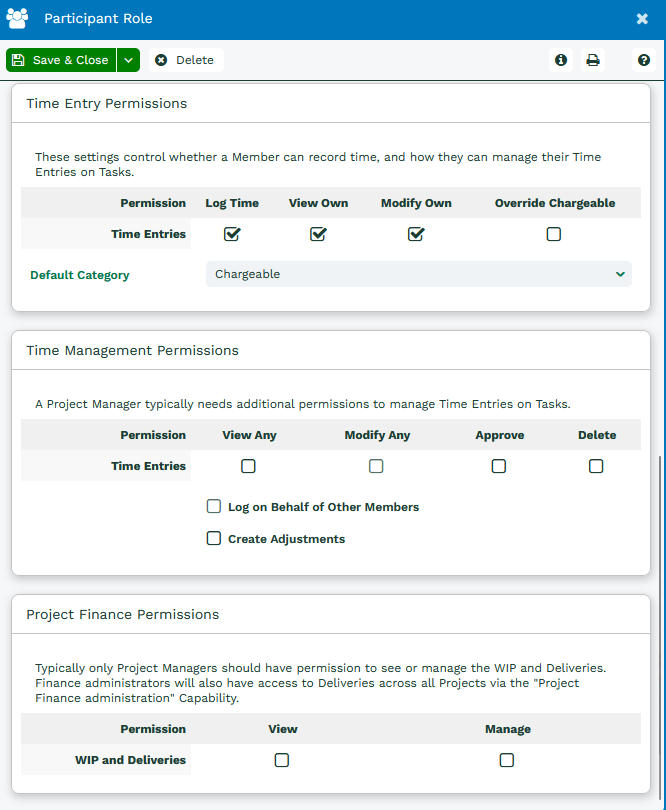
Task: Expand the Save & Close arrow menu
Action: click(128, 60)
